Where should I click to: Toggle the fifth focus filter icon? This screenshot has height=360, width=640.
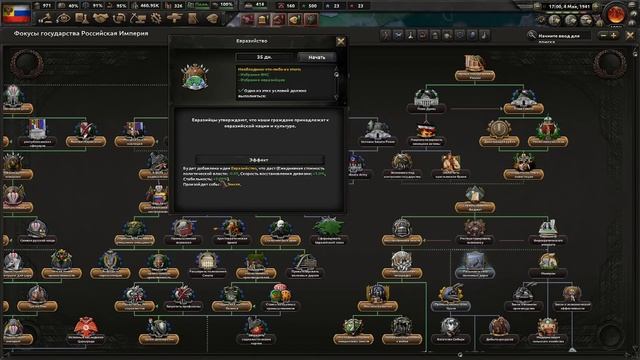pyautogui.click(x=435, y=36)
